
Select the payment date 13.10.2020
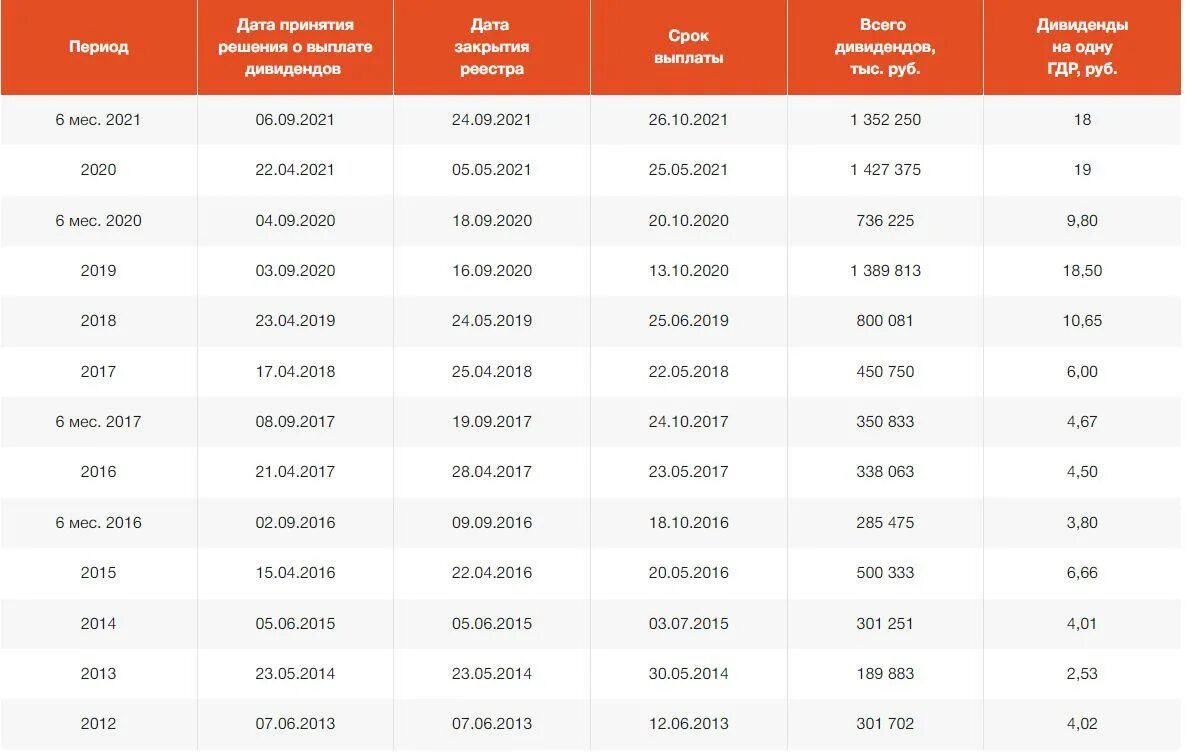tap(689, 272)
